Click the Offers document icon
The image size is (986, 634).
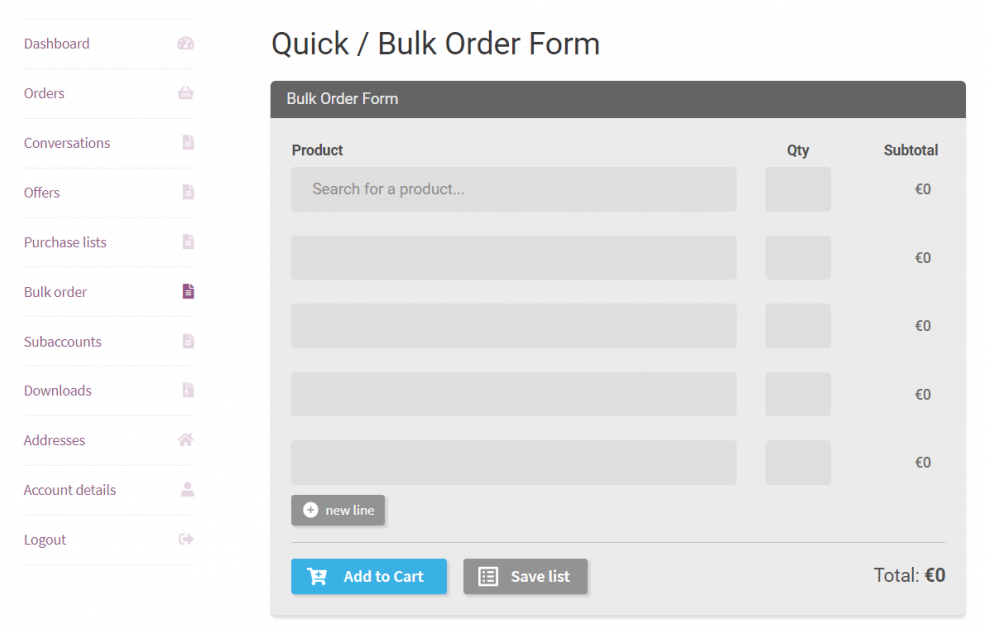[x=188, y=192]
